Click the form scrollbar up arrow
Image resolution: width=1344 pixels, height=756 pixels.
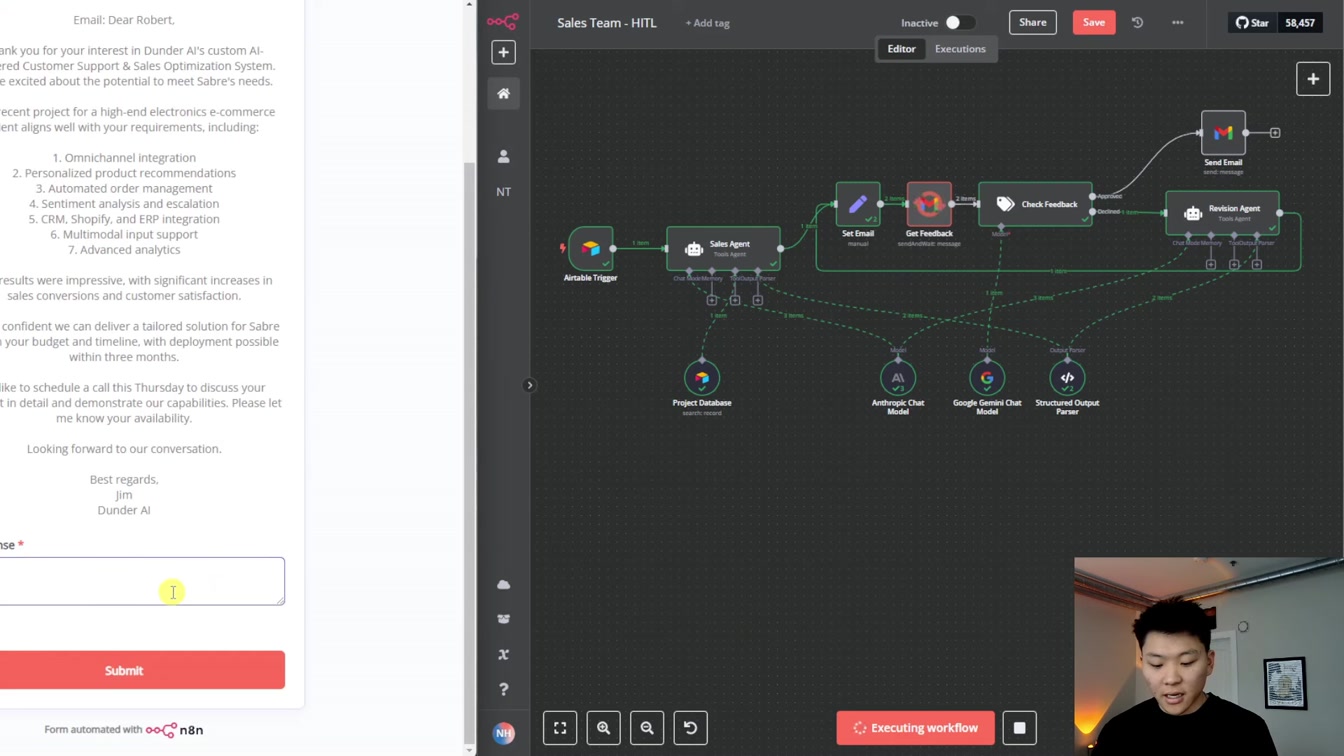tap(470, 5)
